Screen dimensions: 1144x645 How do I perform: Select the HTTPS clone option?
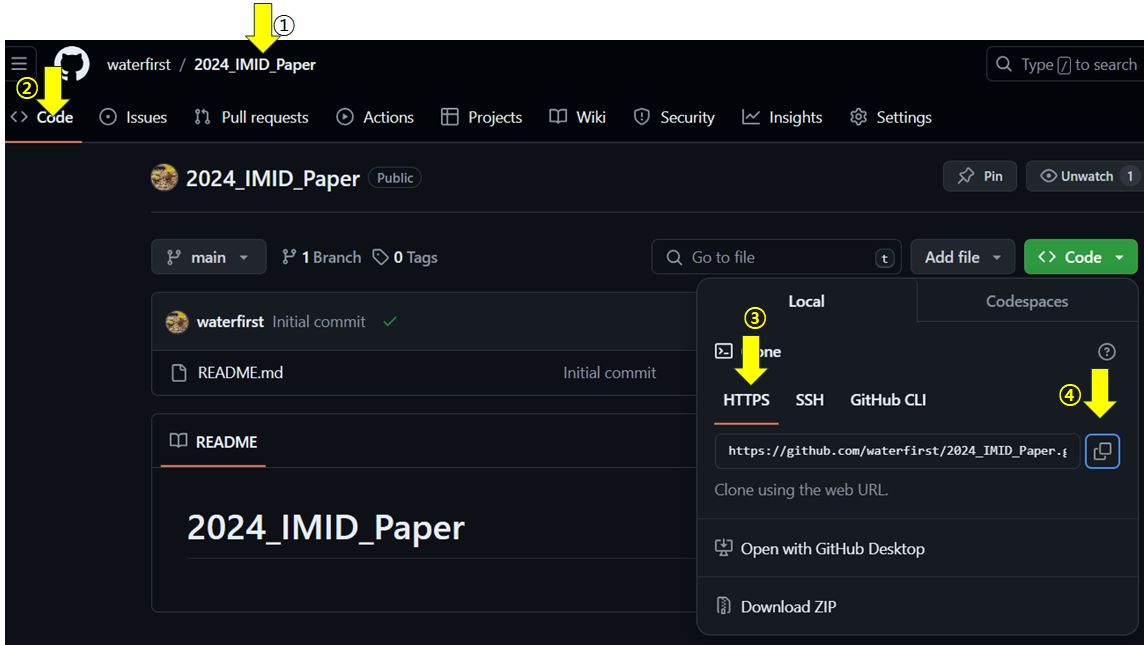coord(746,401)
